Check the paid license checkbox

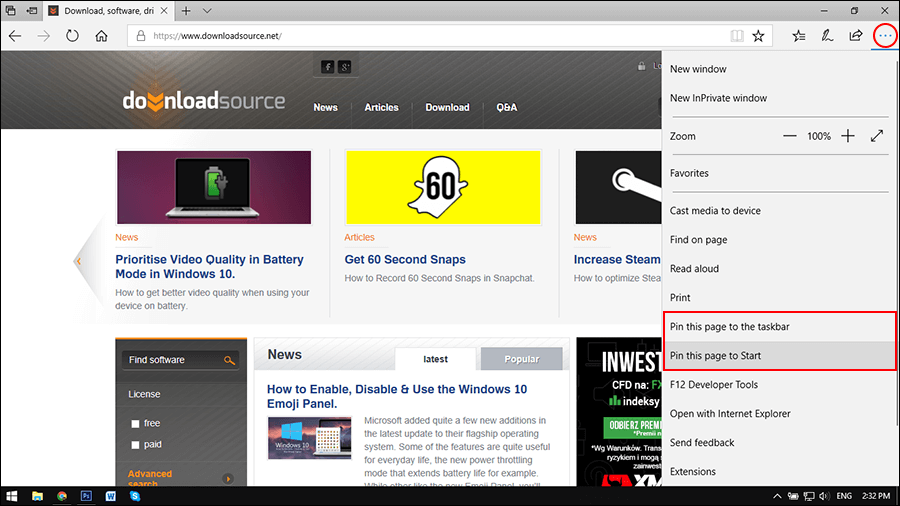click(x=135, y=445)
